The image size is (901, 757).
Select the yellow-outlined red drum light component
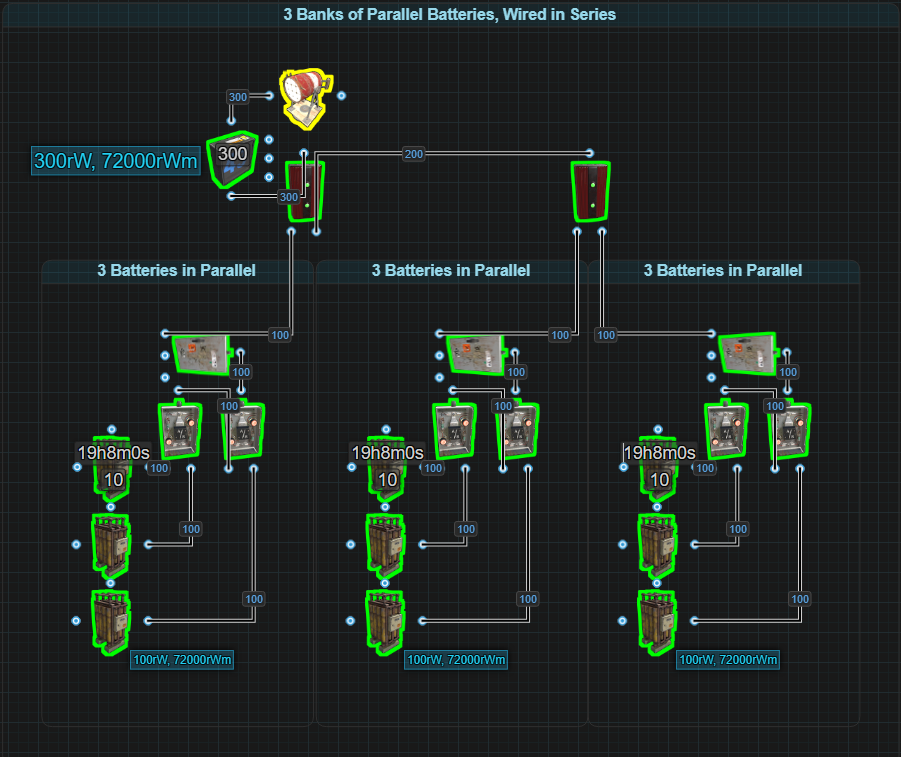coord(306,98)
